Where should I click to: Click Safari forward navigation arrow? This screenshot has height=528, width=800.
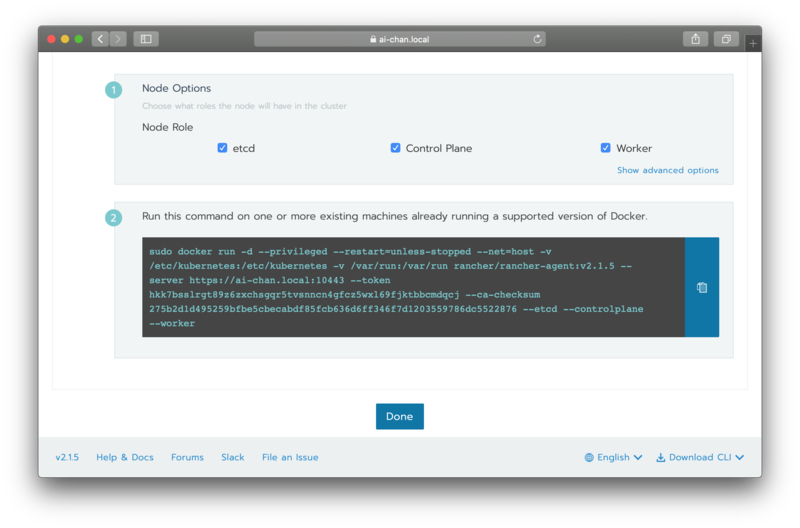[x=118, y=39]
